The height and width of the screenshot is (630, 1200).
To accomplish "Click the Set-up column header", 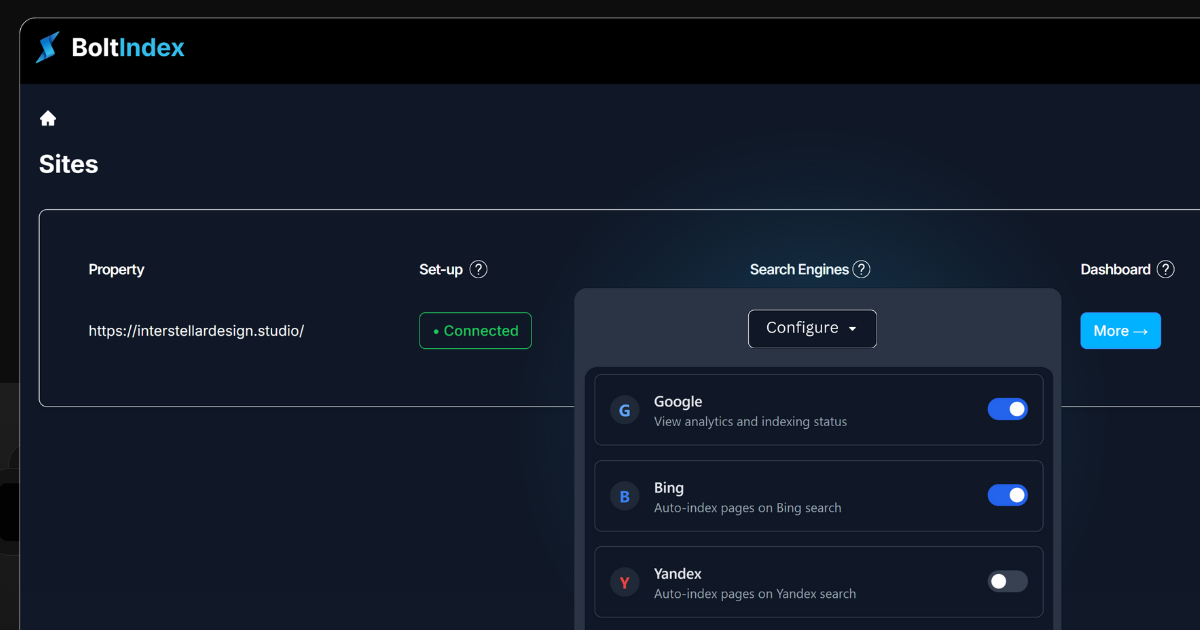I will [x=441, y=269].
